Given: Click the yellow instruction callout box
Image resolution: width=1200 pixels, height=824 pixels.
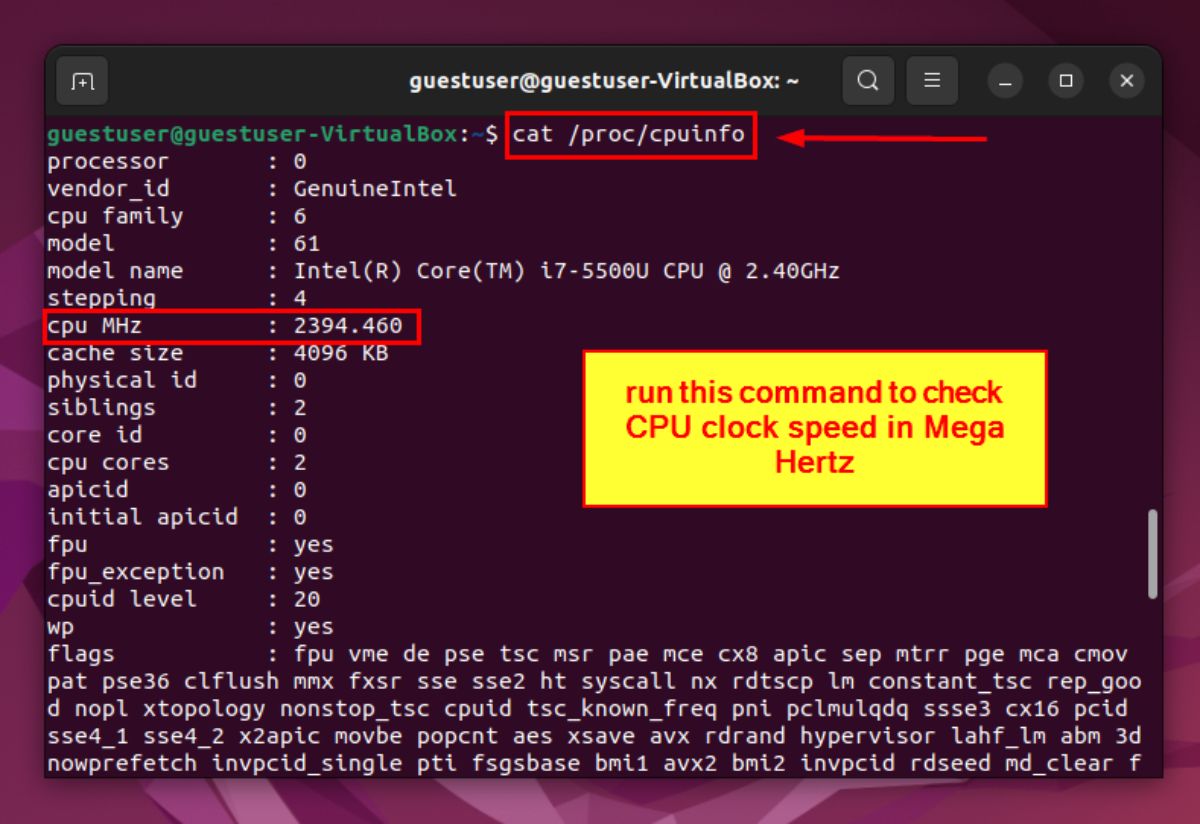Looking at the screenshot, I should pos(816,427).
